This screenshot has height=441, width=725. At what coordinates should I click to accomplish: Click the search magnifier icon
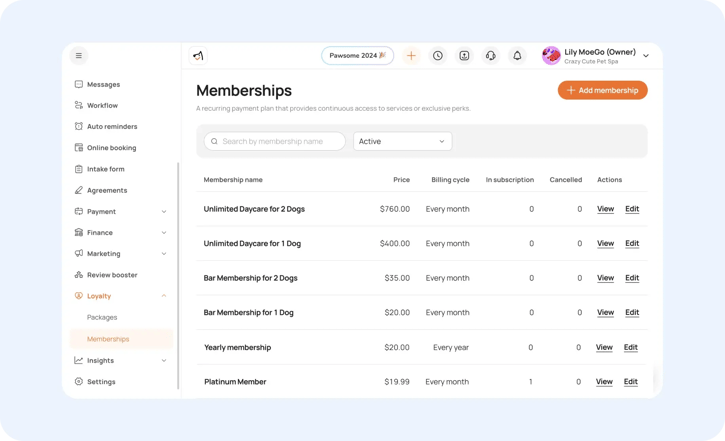point(214,141)
